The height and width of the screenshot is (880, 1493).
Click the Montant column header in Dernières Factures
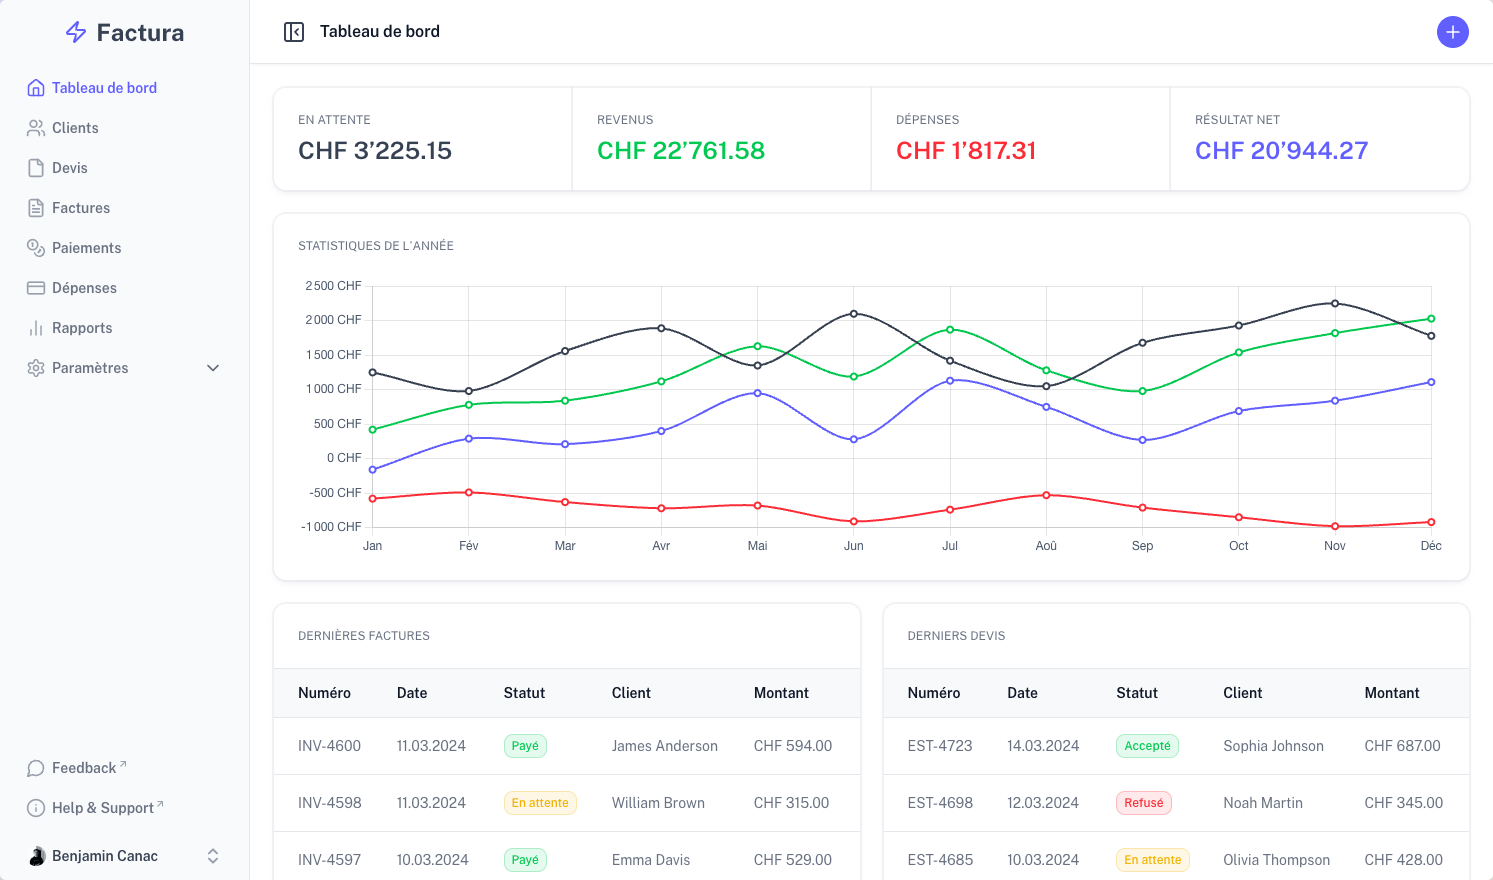pos(781,693)
